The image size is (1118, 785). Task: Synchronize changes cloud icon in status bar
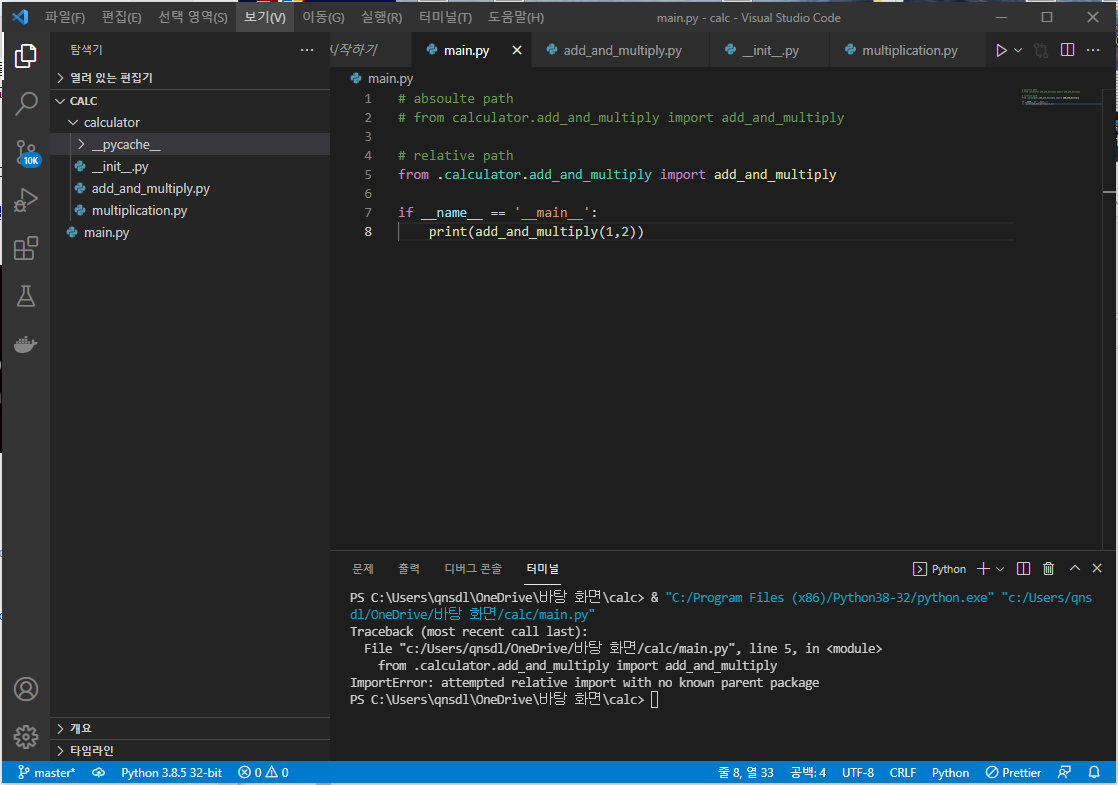pyautogui.click(x=98, y=773)
